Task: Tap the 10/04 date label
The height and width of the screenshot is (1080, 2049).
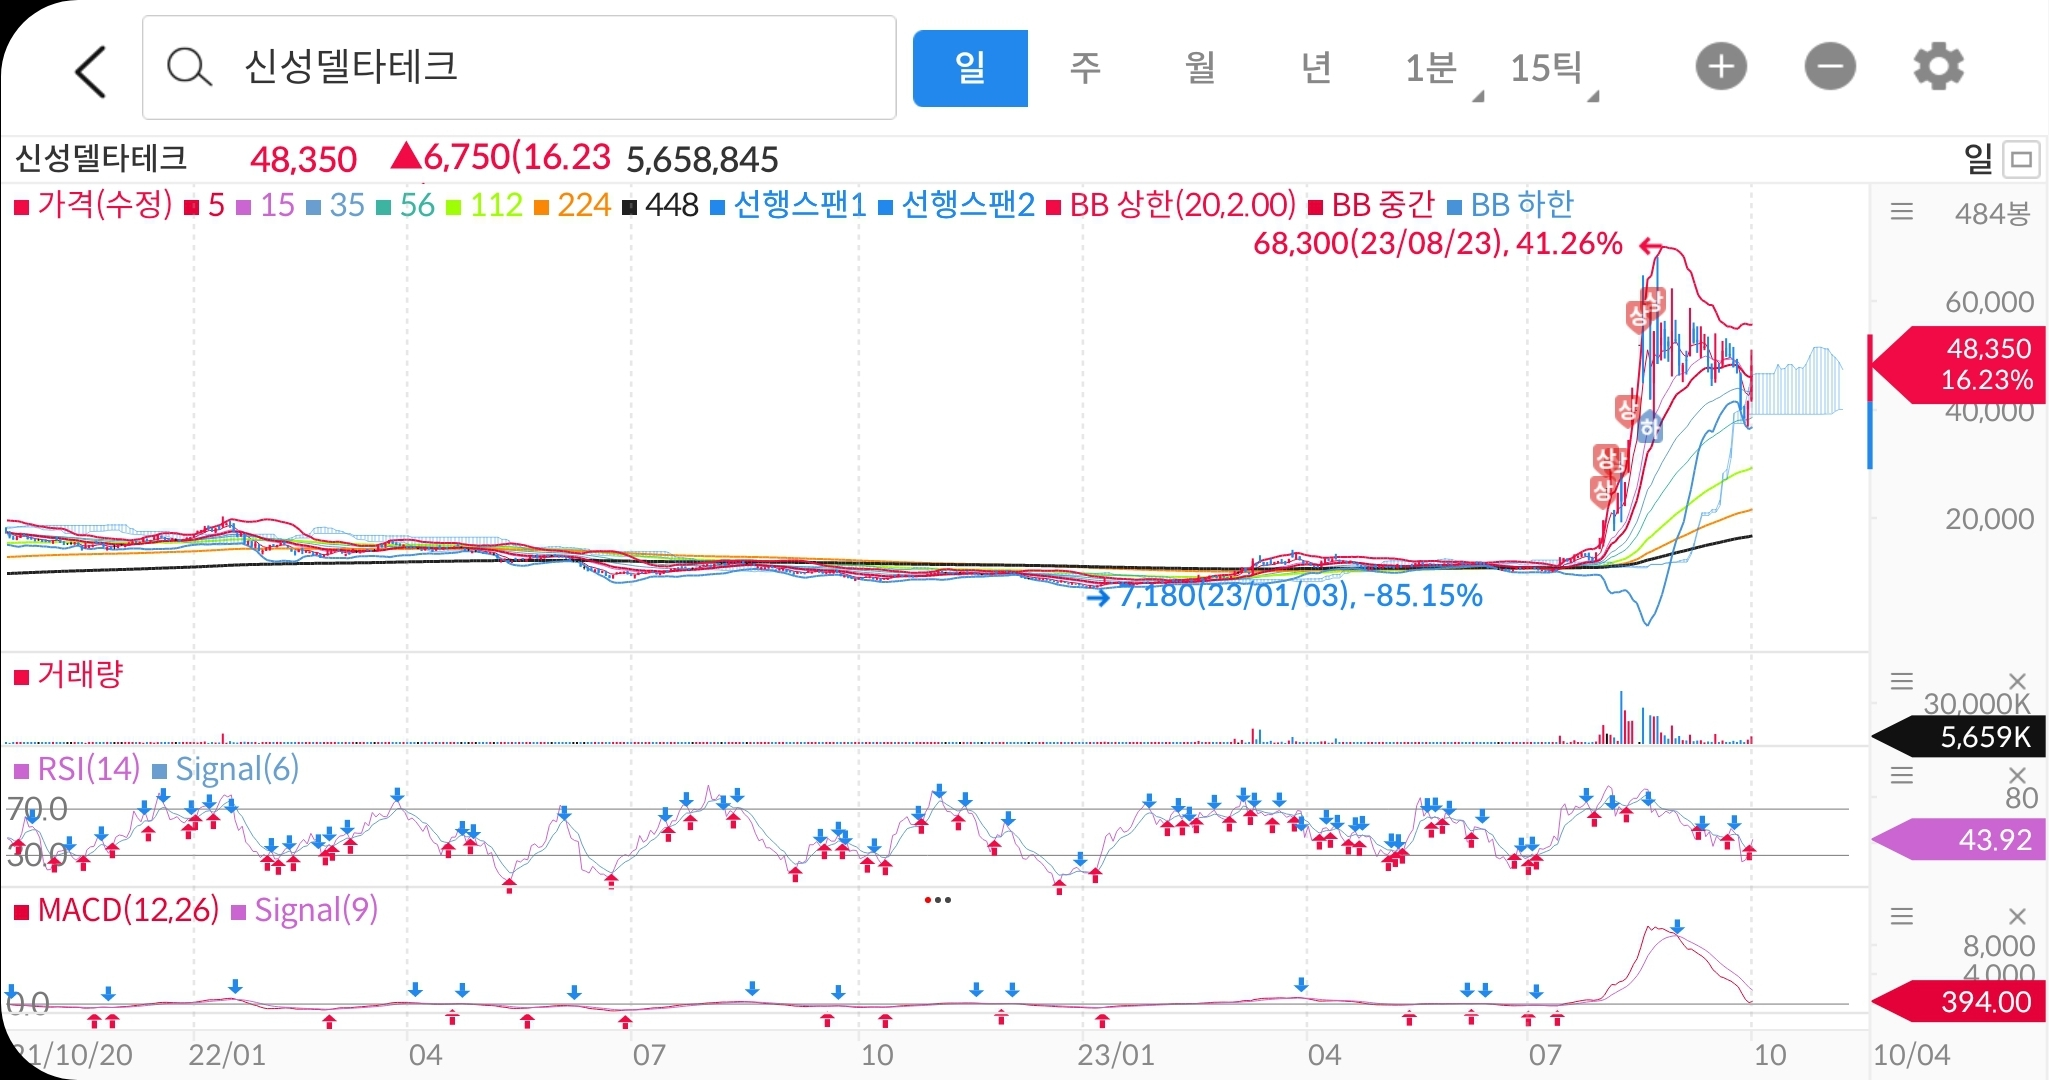Action: [x=1911, y=1055]
